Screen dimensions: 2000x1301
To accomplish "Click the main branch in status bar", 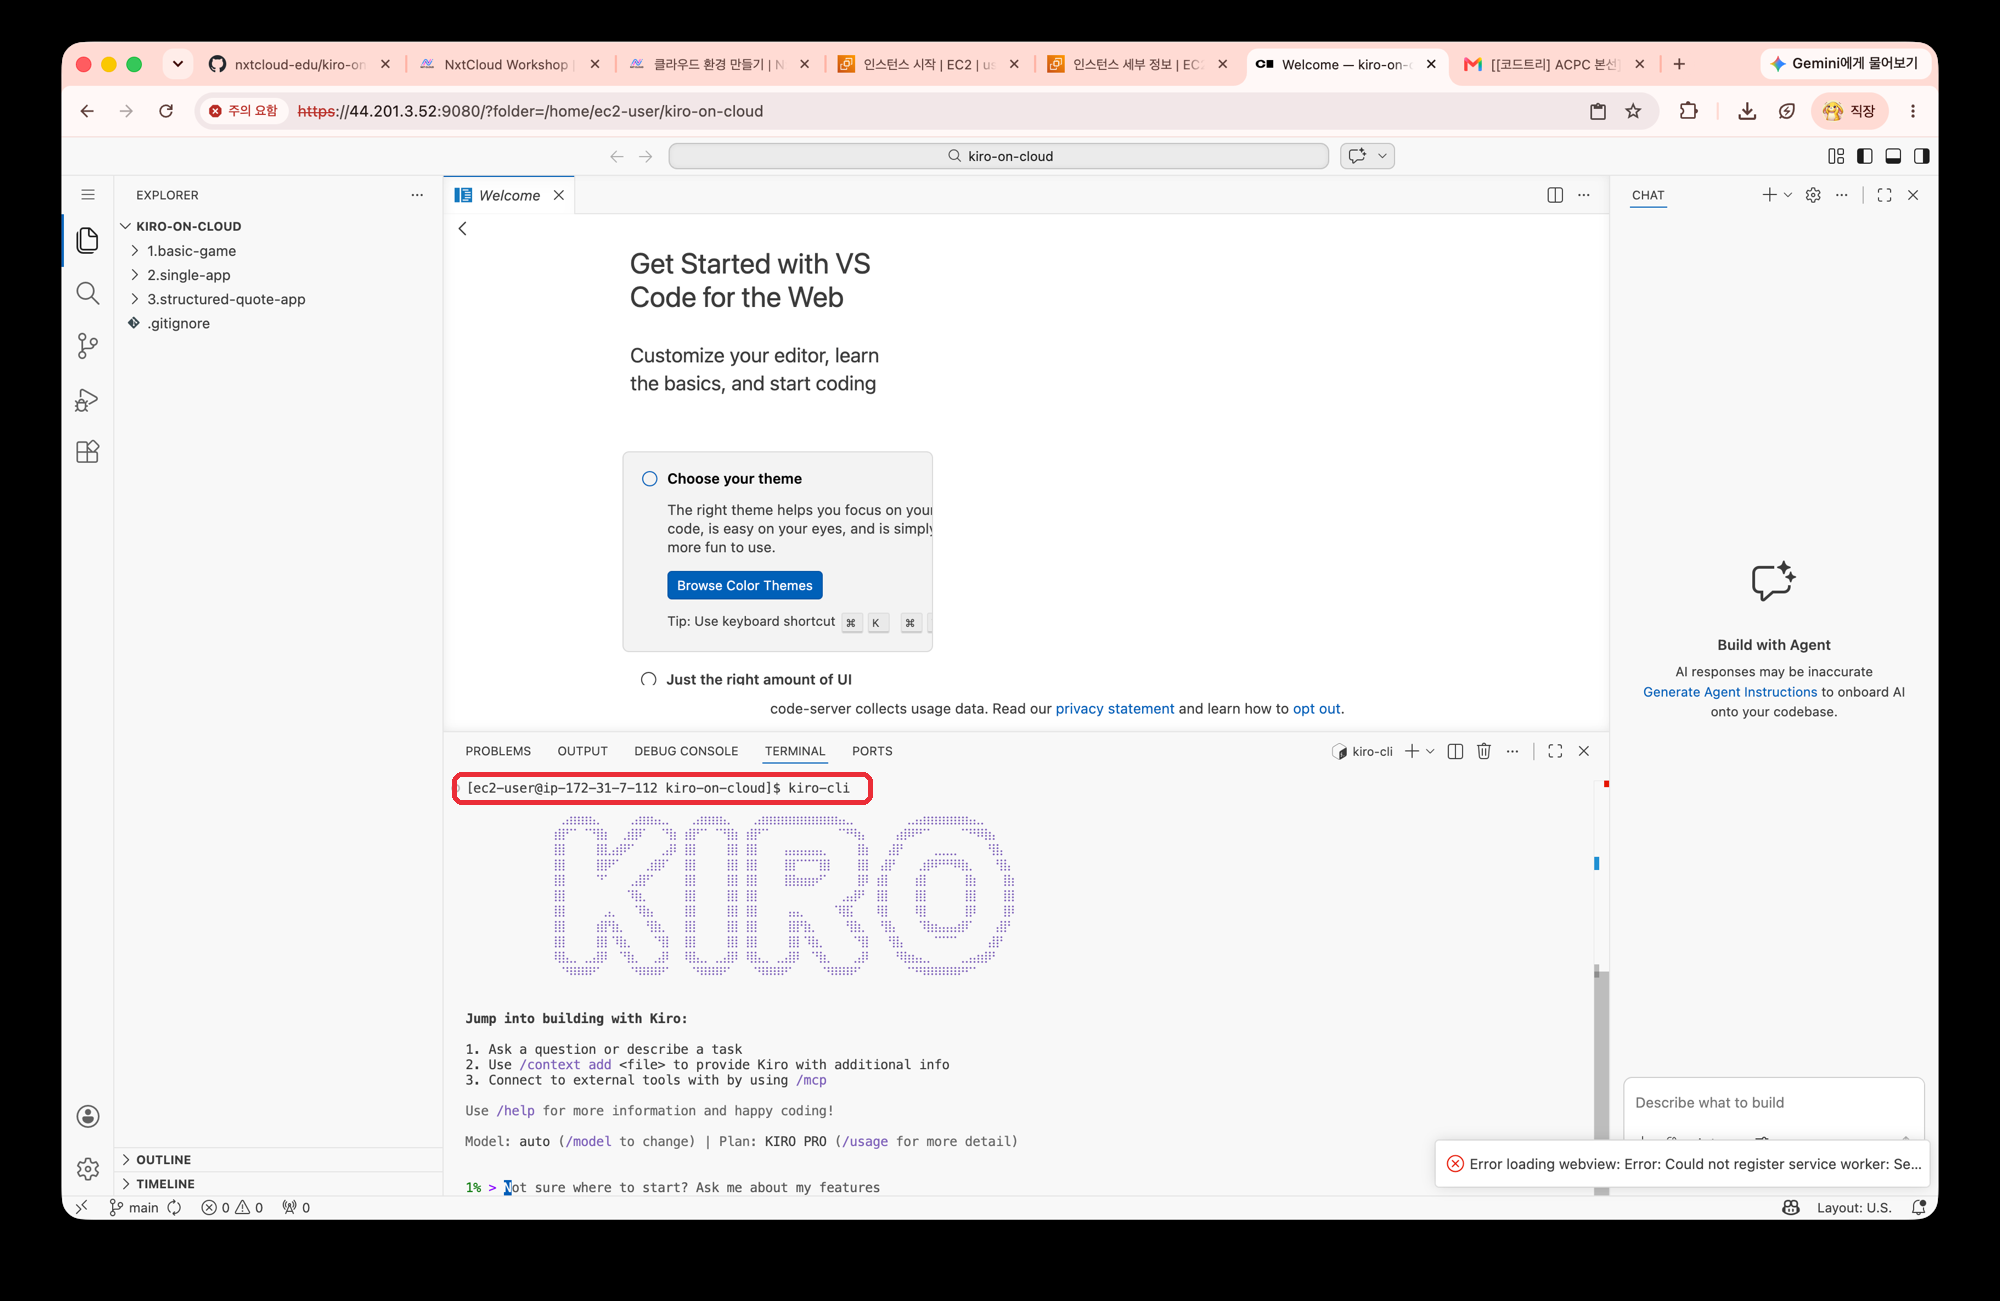I will pos(134,1207).
